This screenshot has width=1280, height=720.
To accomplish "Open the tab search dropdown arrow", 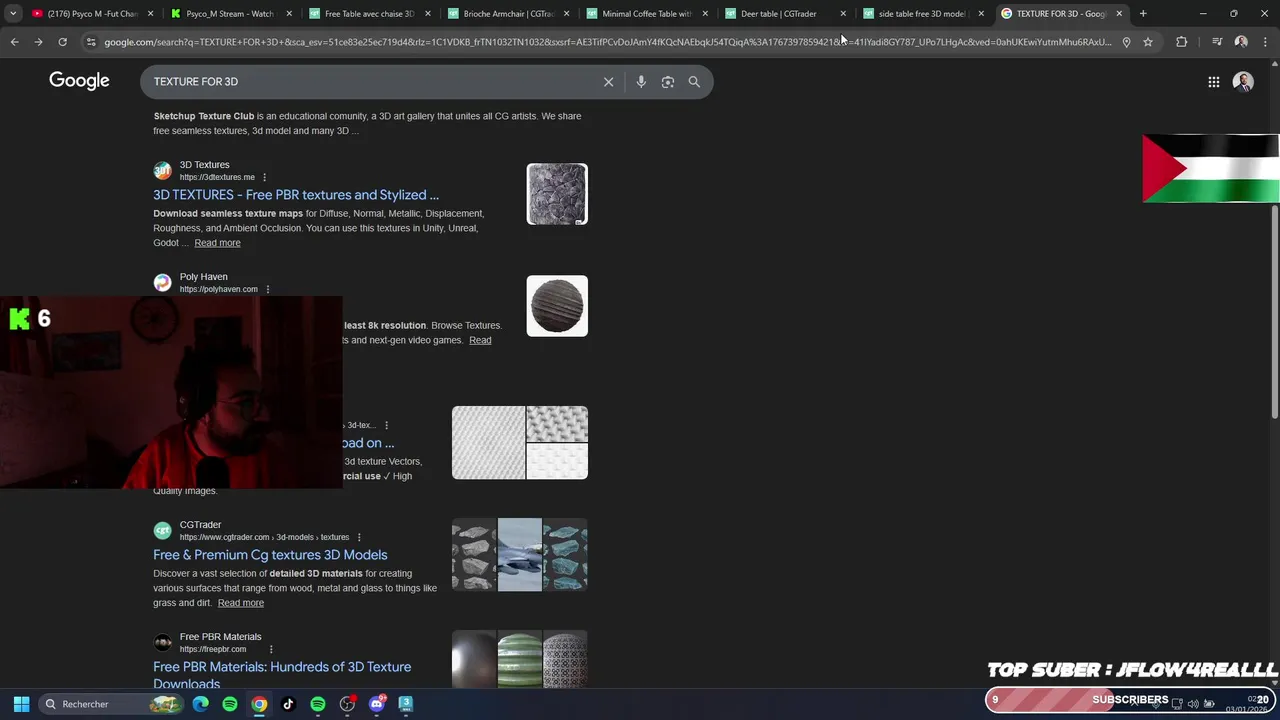I will 13,14.
